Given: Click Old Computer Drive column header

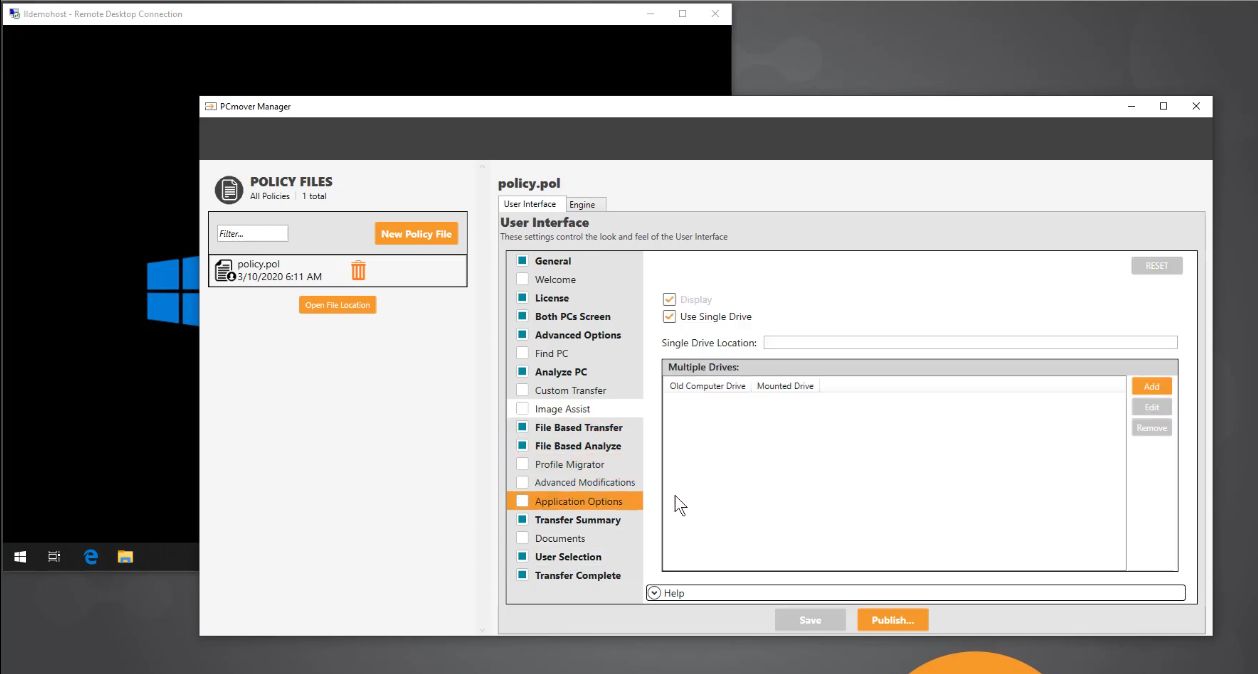Looking at the screenshot, I should (707, 386).
